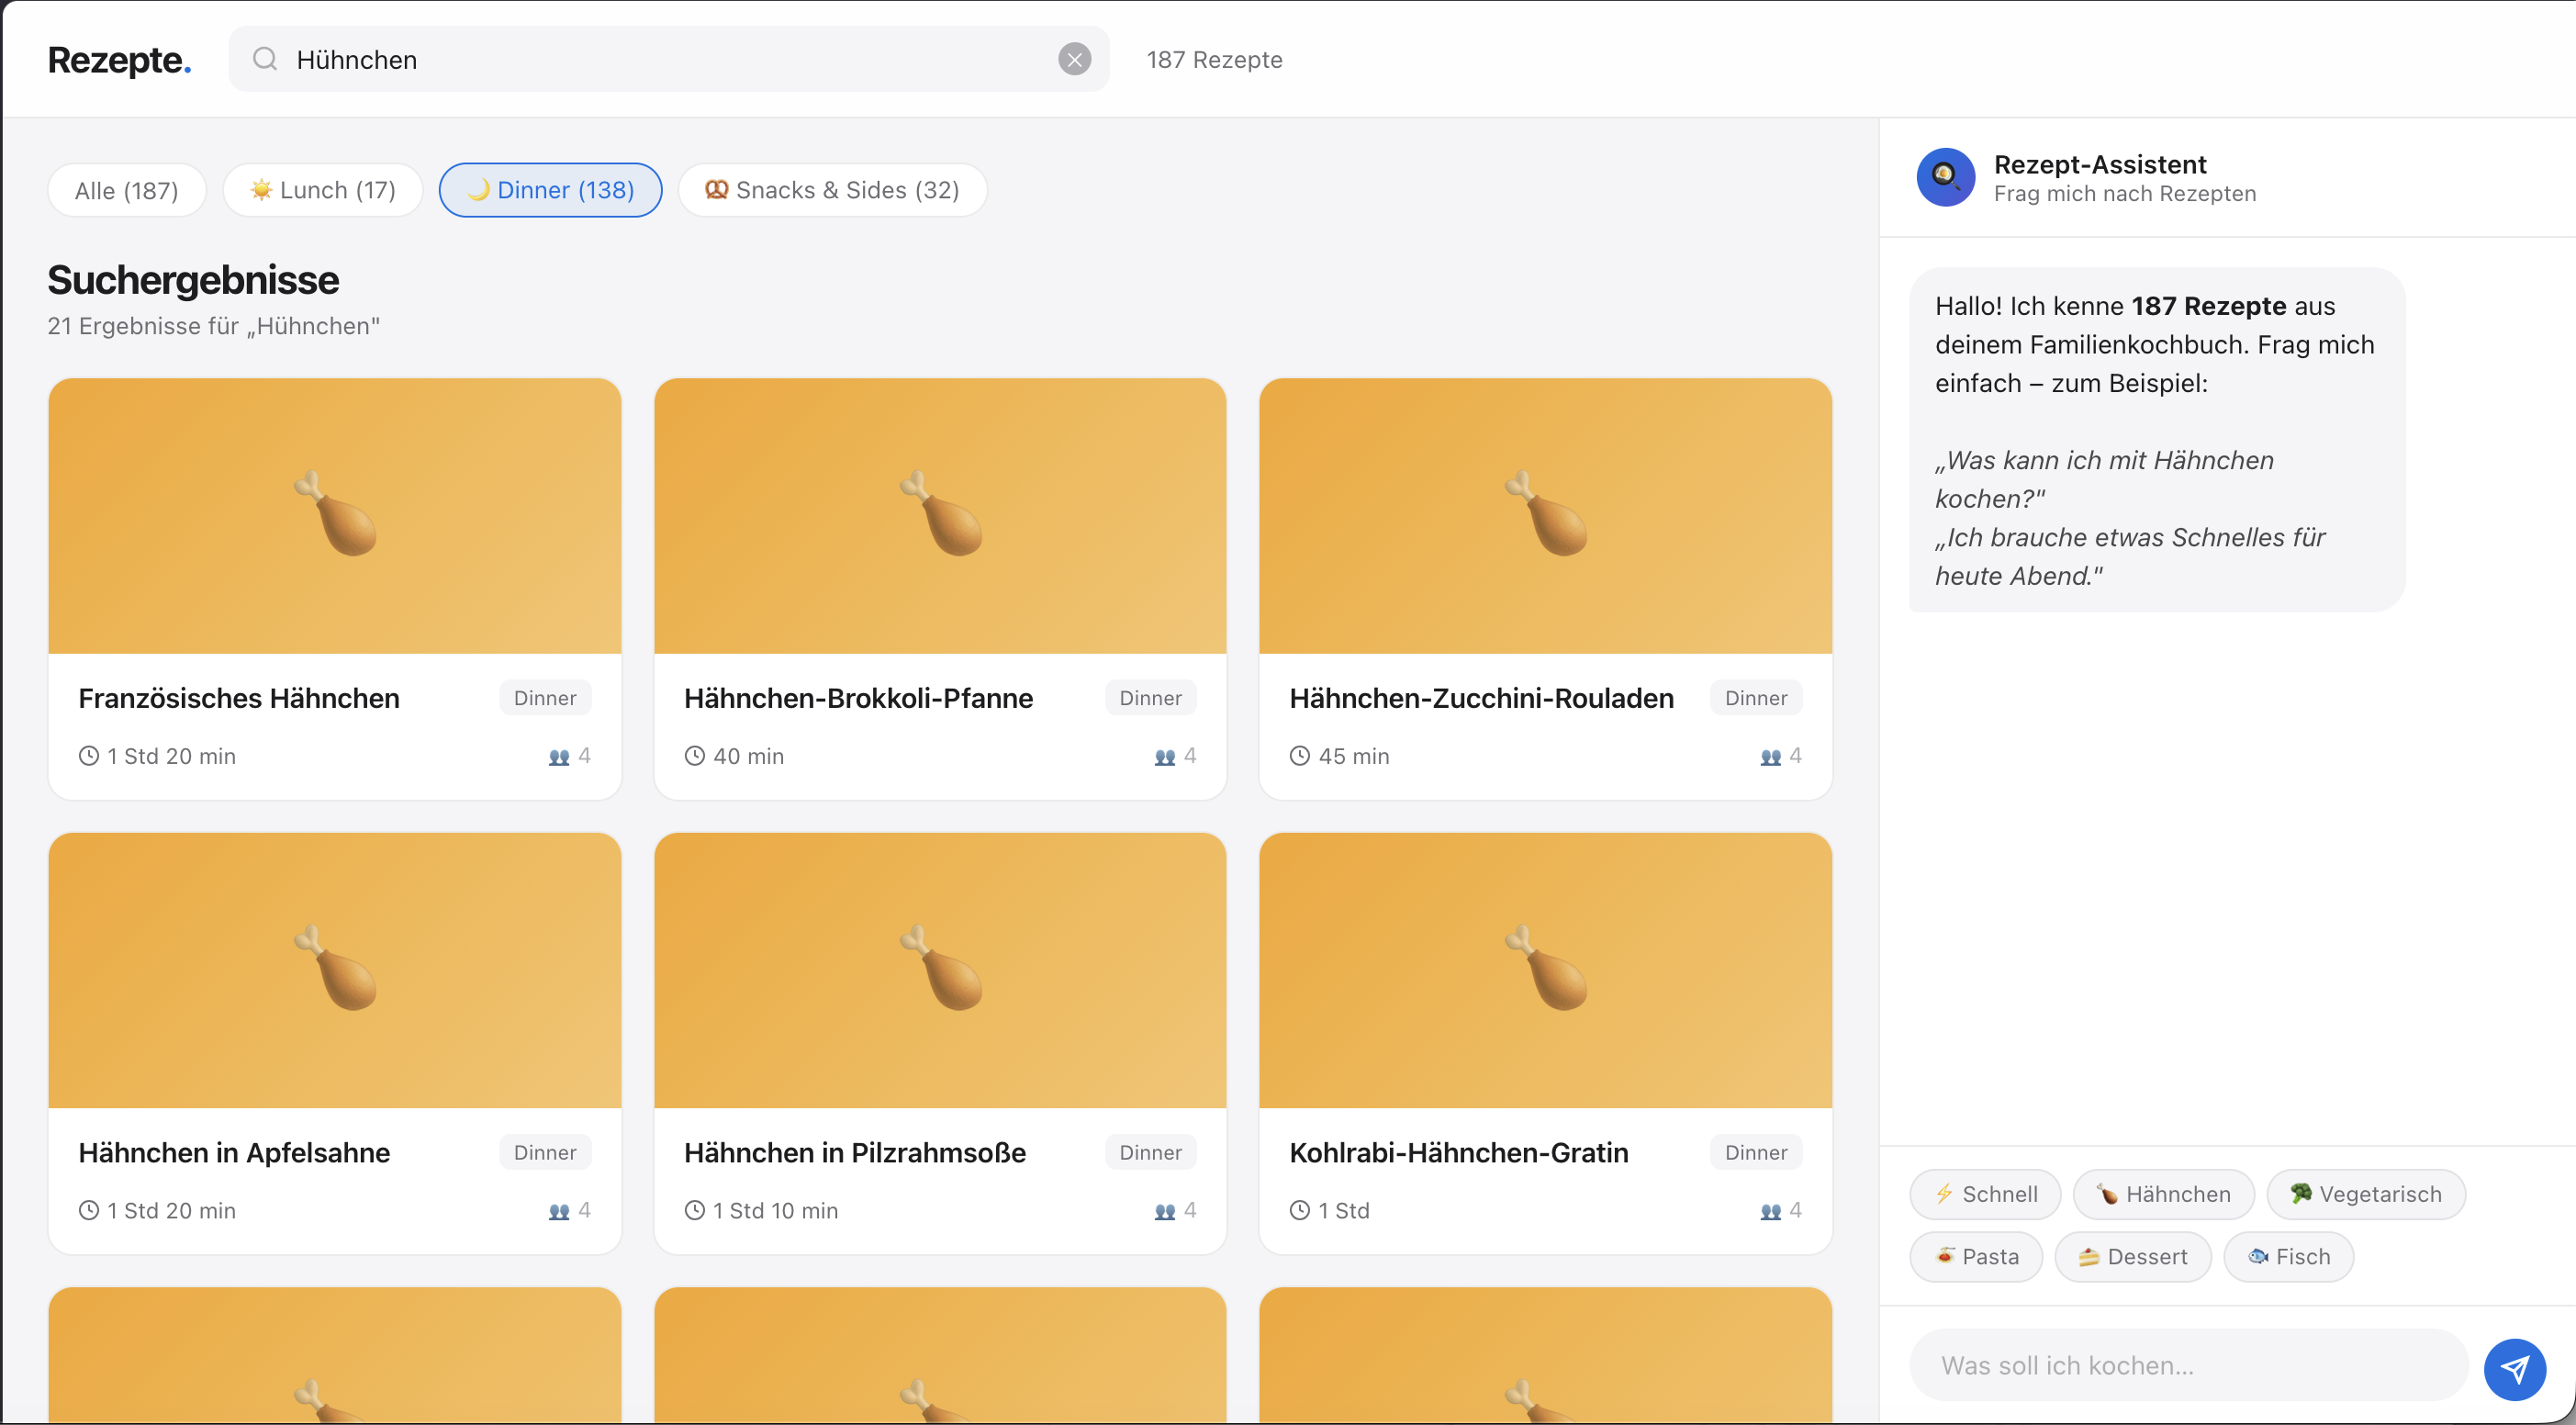Switch to the Lunch (17) filter

323,190
